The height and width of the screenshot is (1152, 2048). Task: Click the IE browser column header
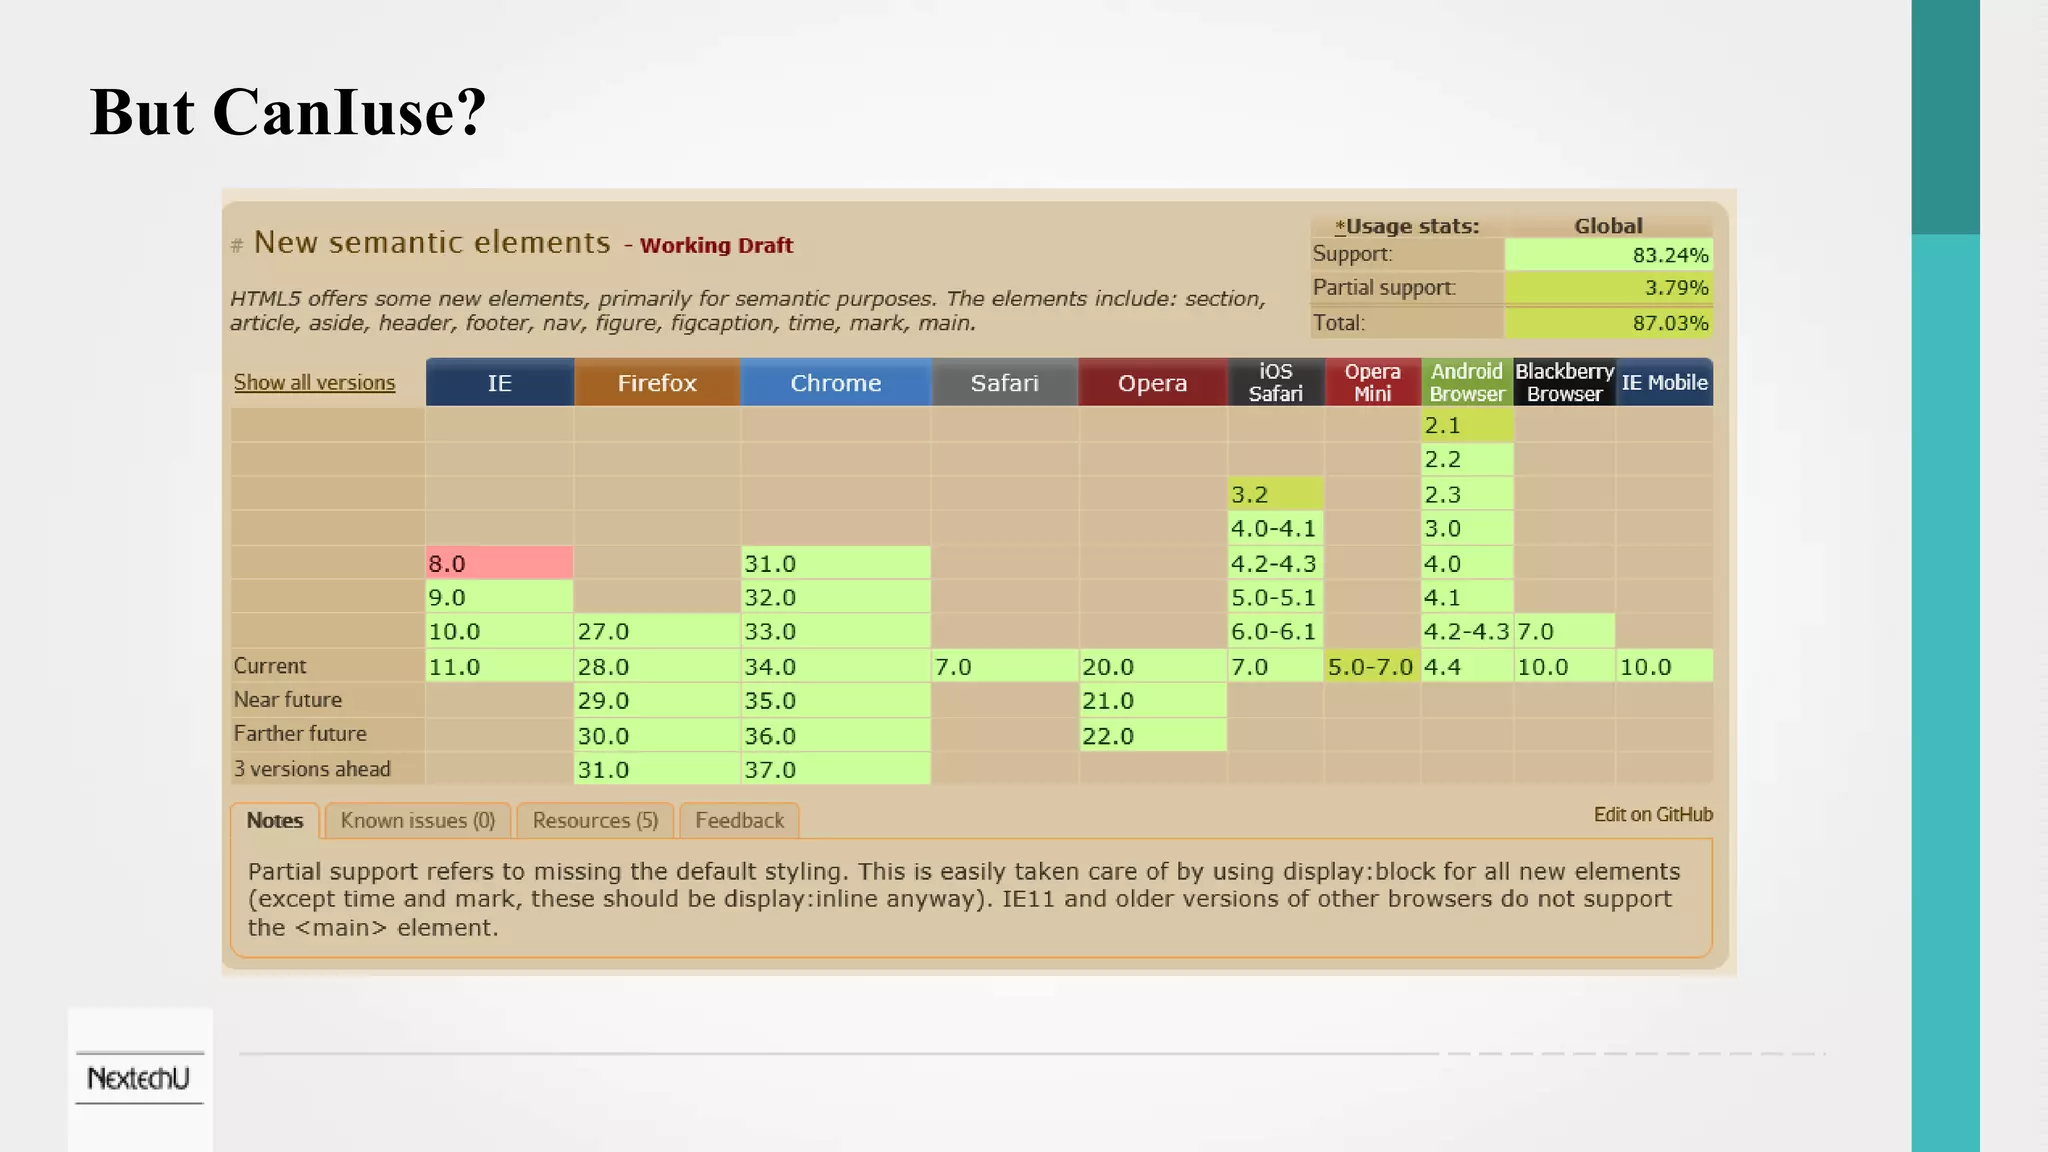[499, 383]
